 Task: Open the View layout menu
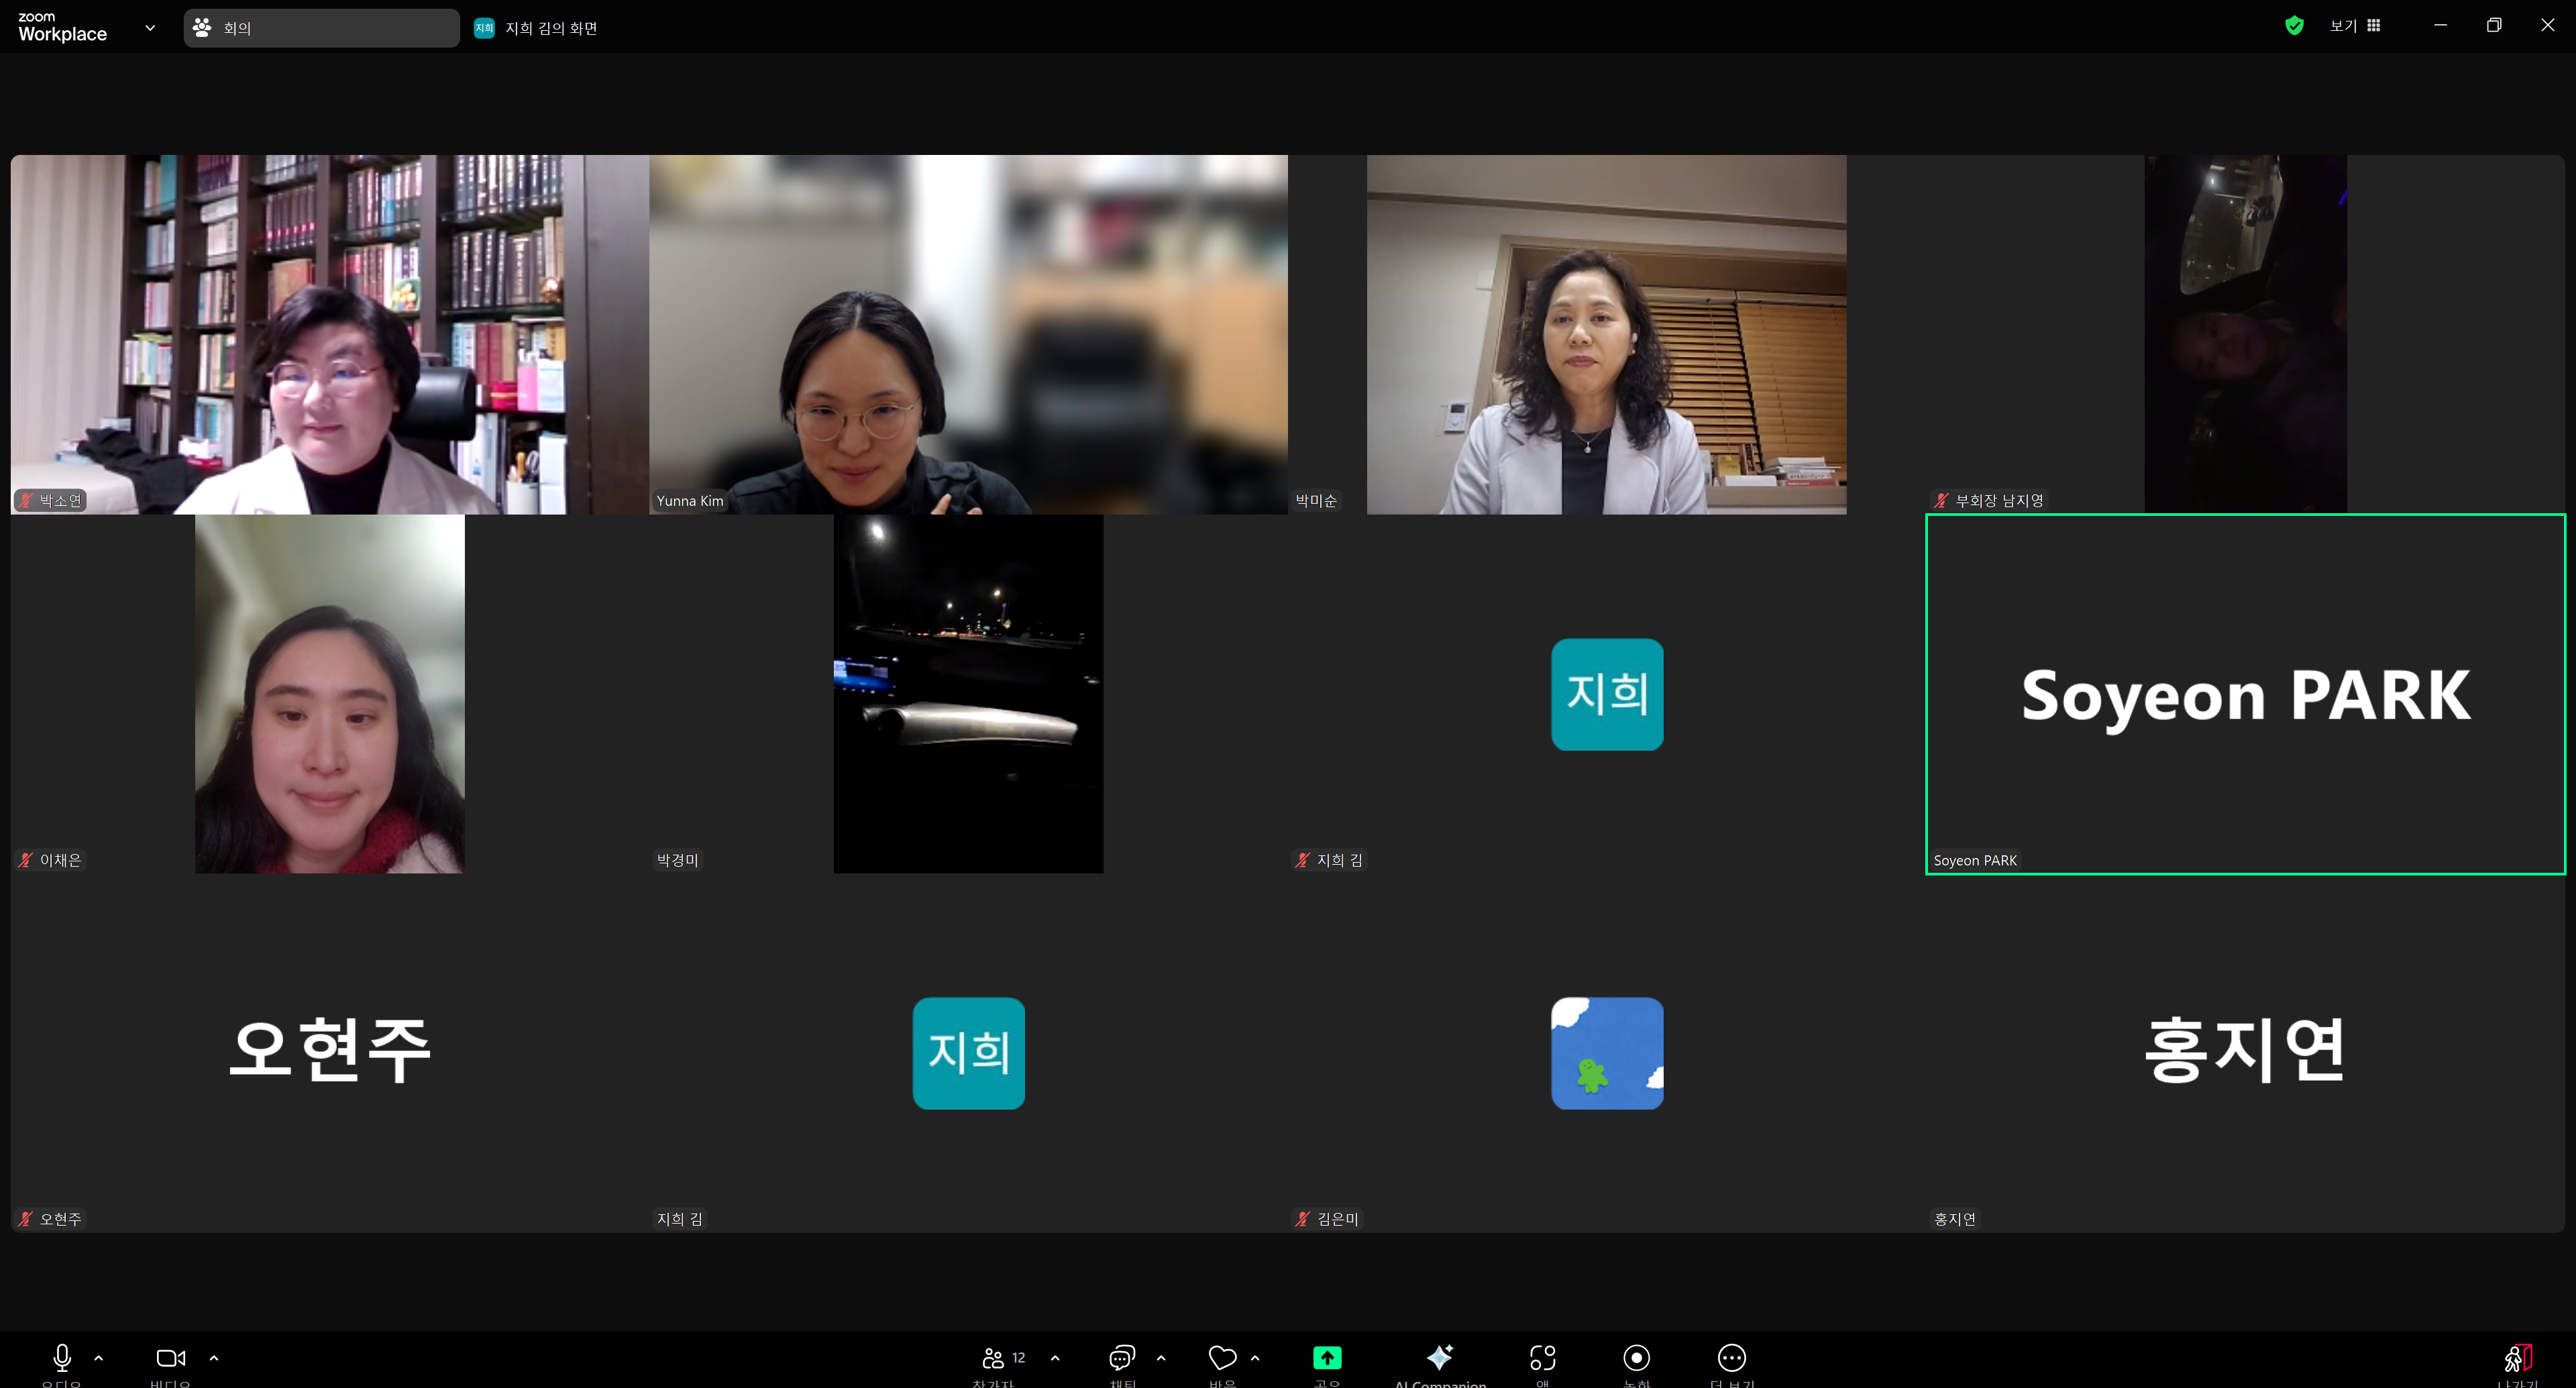click(2354, 26)
